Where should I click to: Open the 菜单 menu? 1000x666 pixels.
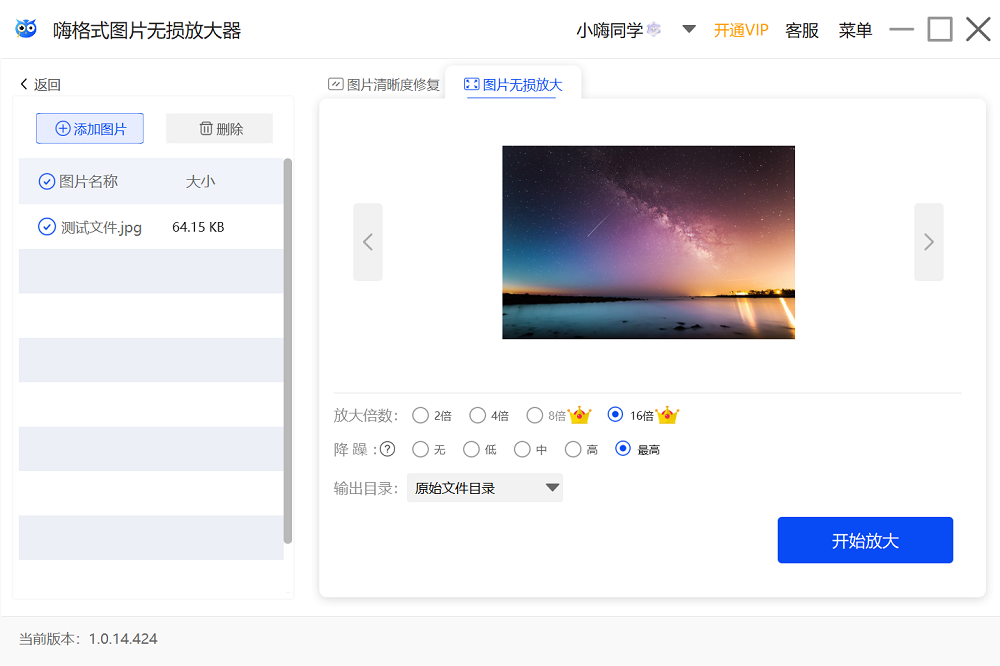pyautogui.click(x=855, y=30)
